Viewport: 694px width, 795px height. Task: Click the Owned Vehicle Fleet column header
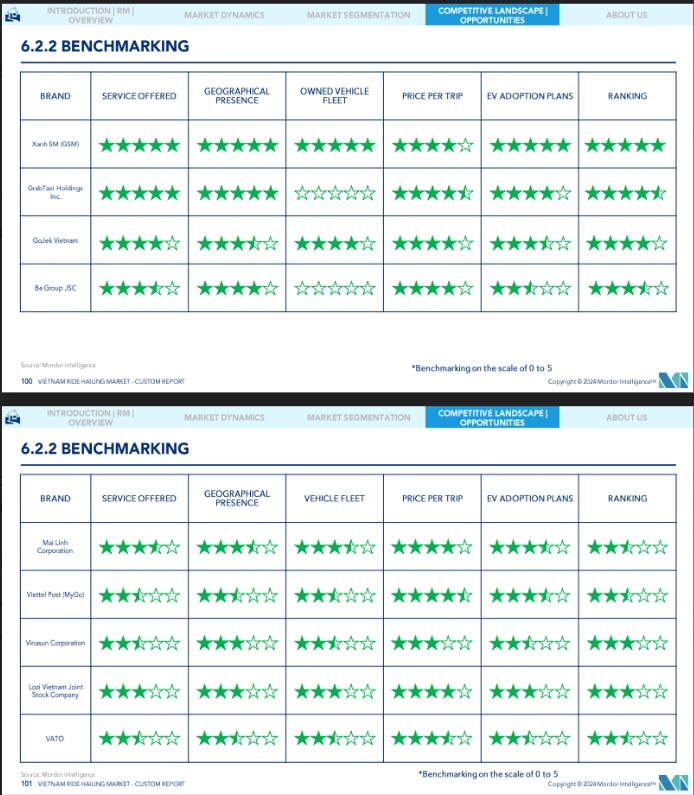pos(335,96)
